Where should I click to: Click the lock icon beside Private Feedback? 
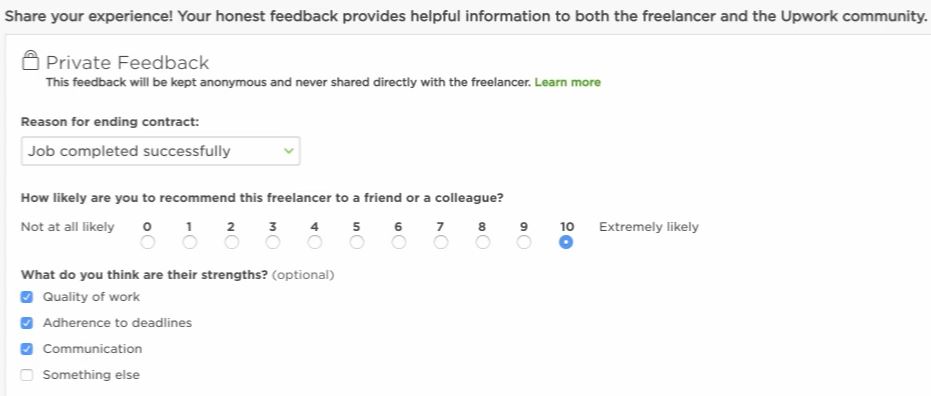30,61
